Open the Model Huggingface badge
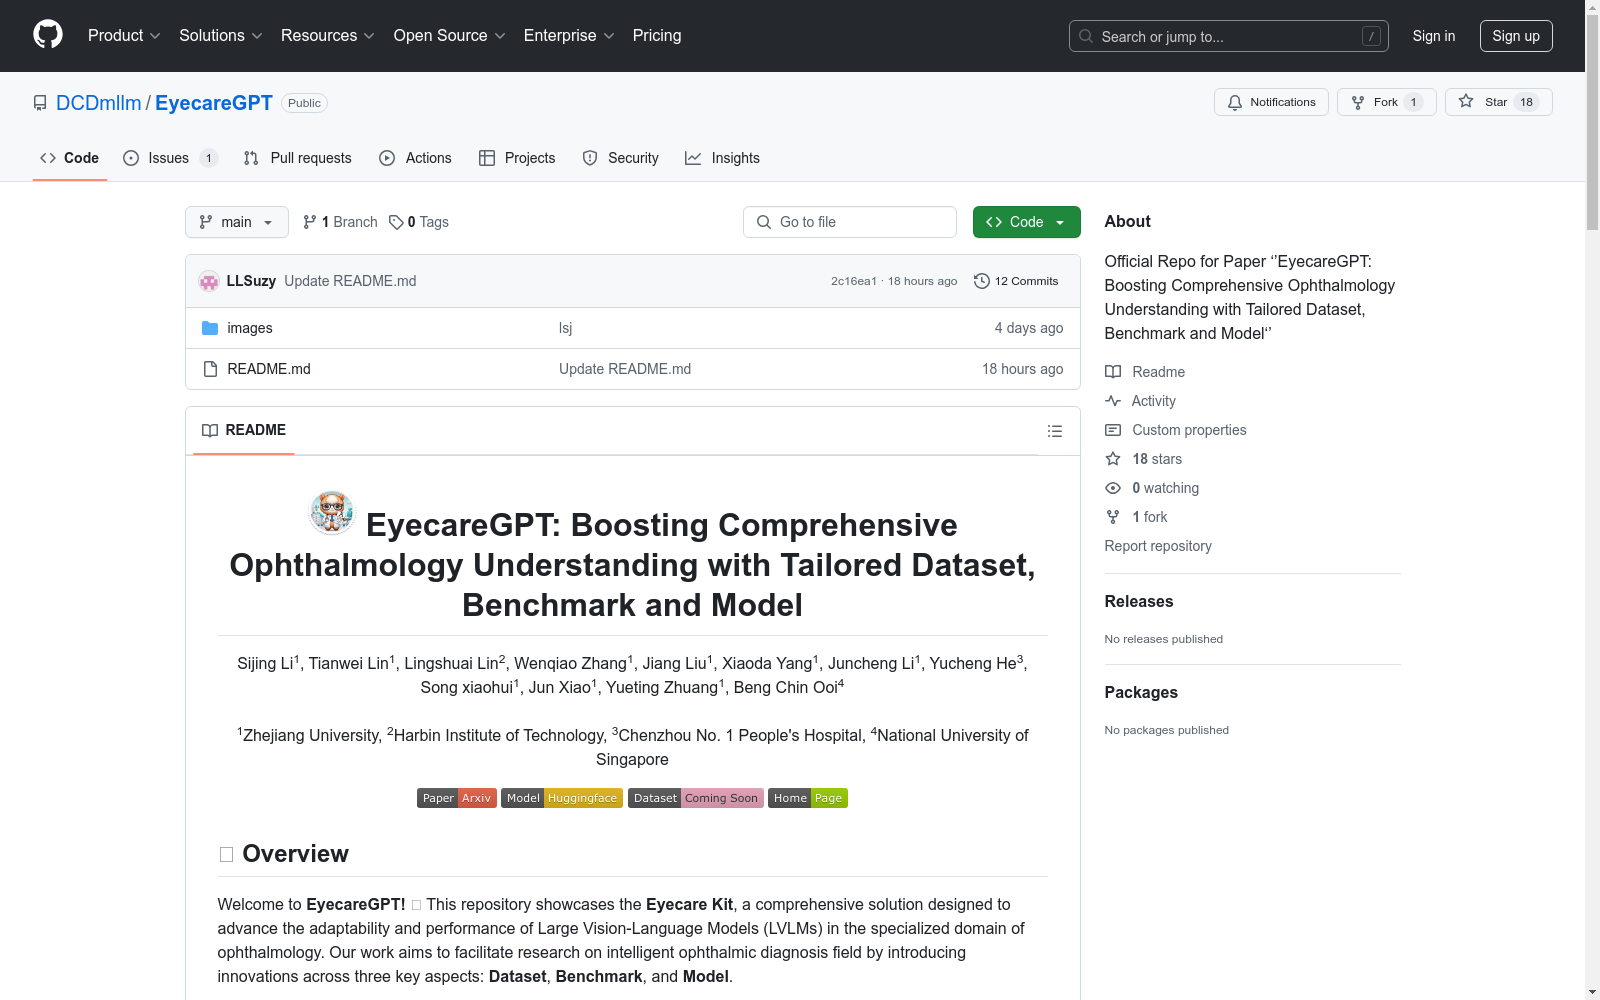 (562, 798)
